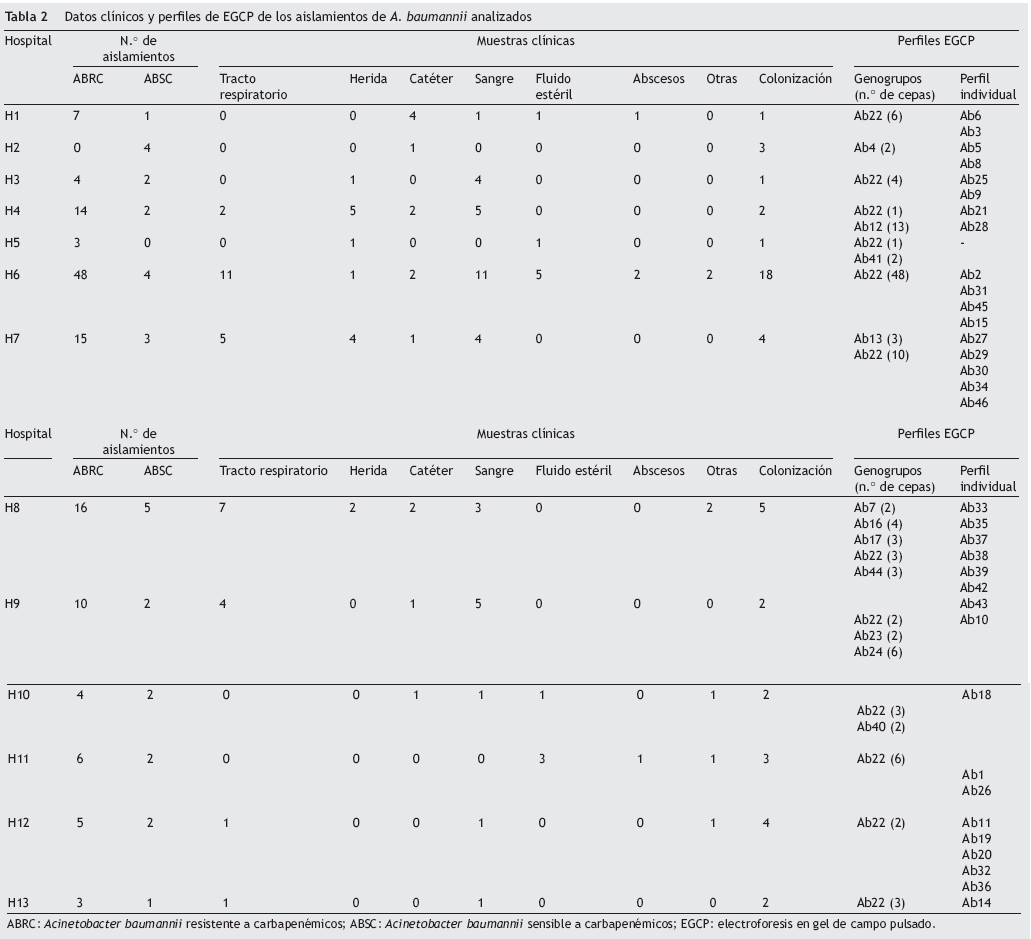Viewport: 1031px width, 939px height.
Task: Select the H8 hospital row label
Action: click(x=12, y=508)
